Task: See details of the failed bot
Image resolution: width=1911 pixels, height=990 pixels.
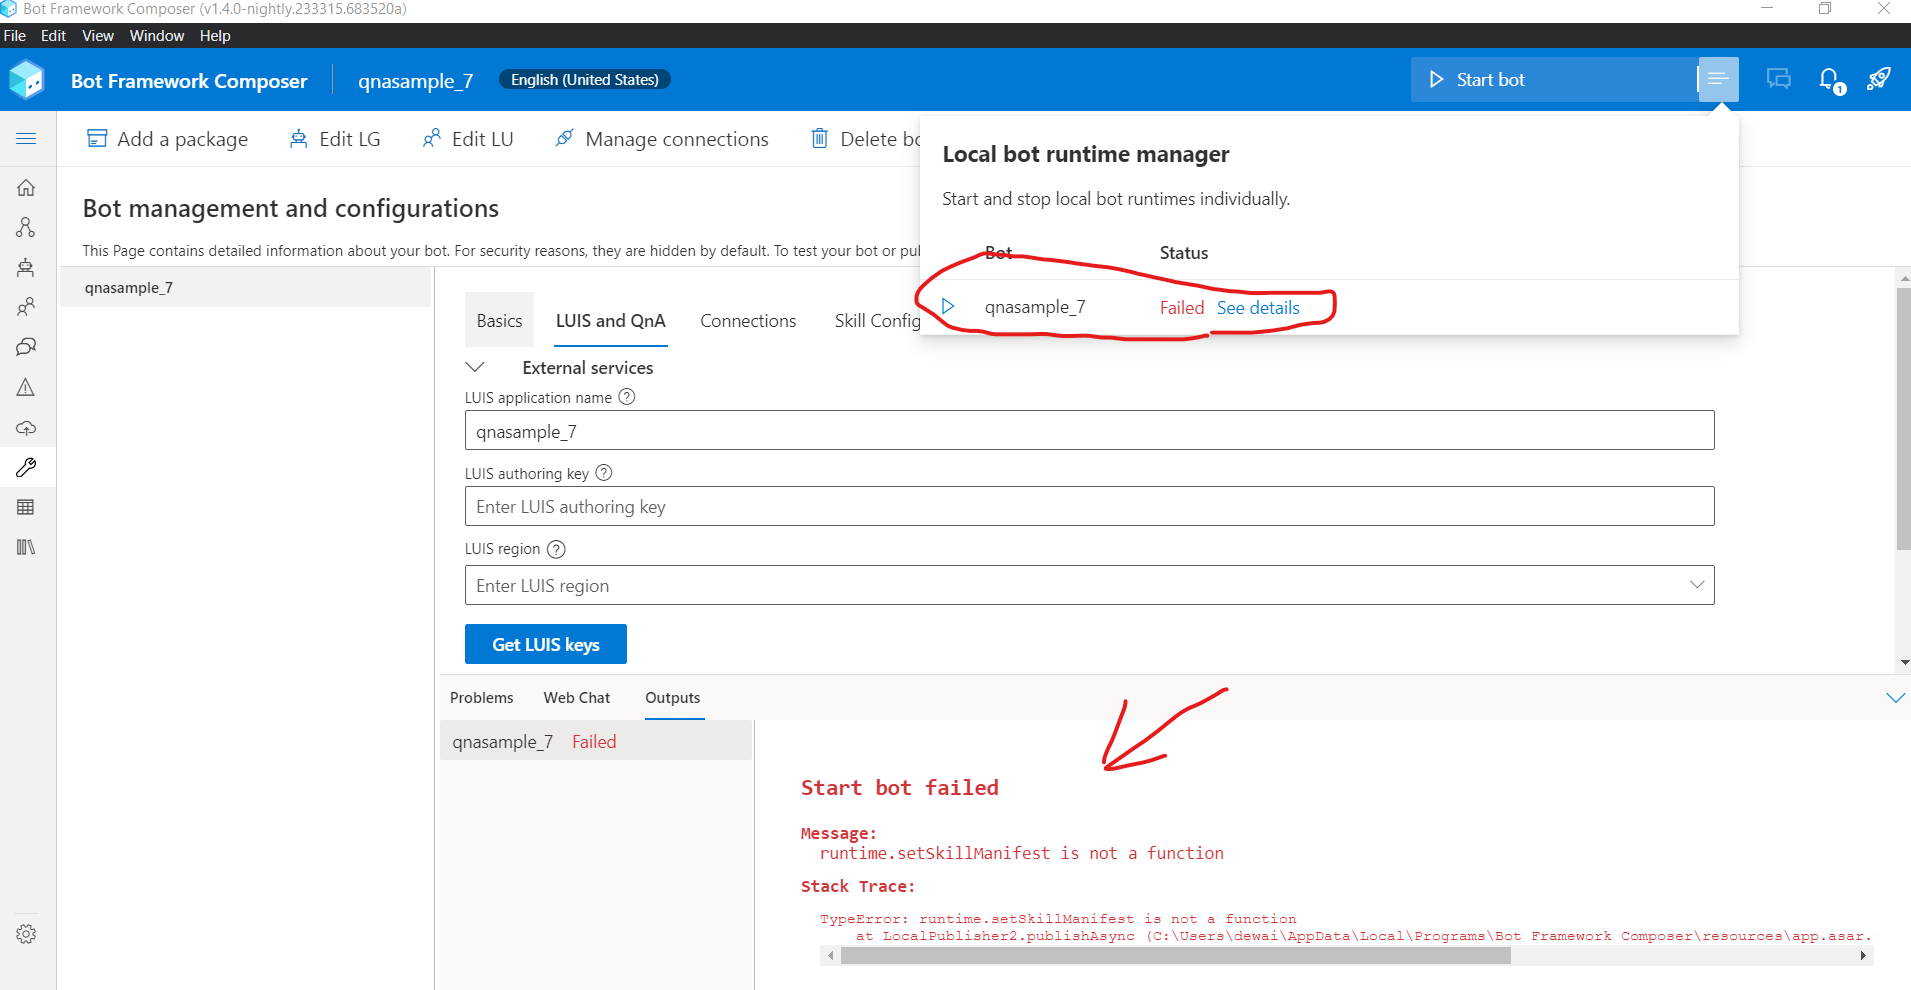Action: point(1257,307)
